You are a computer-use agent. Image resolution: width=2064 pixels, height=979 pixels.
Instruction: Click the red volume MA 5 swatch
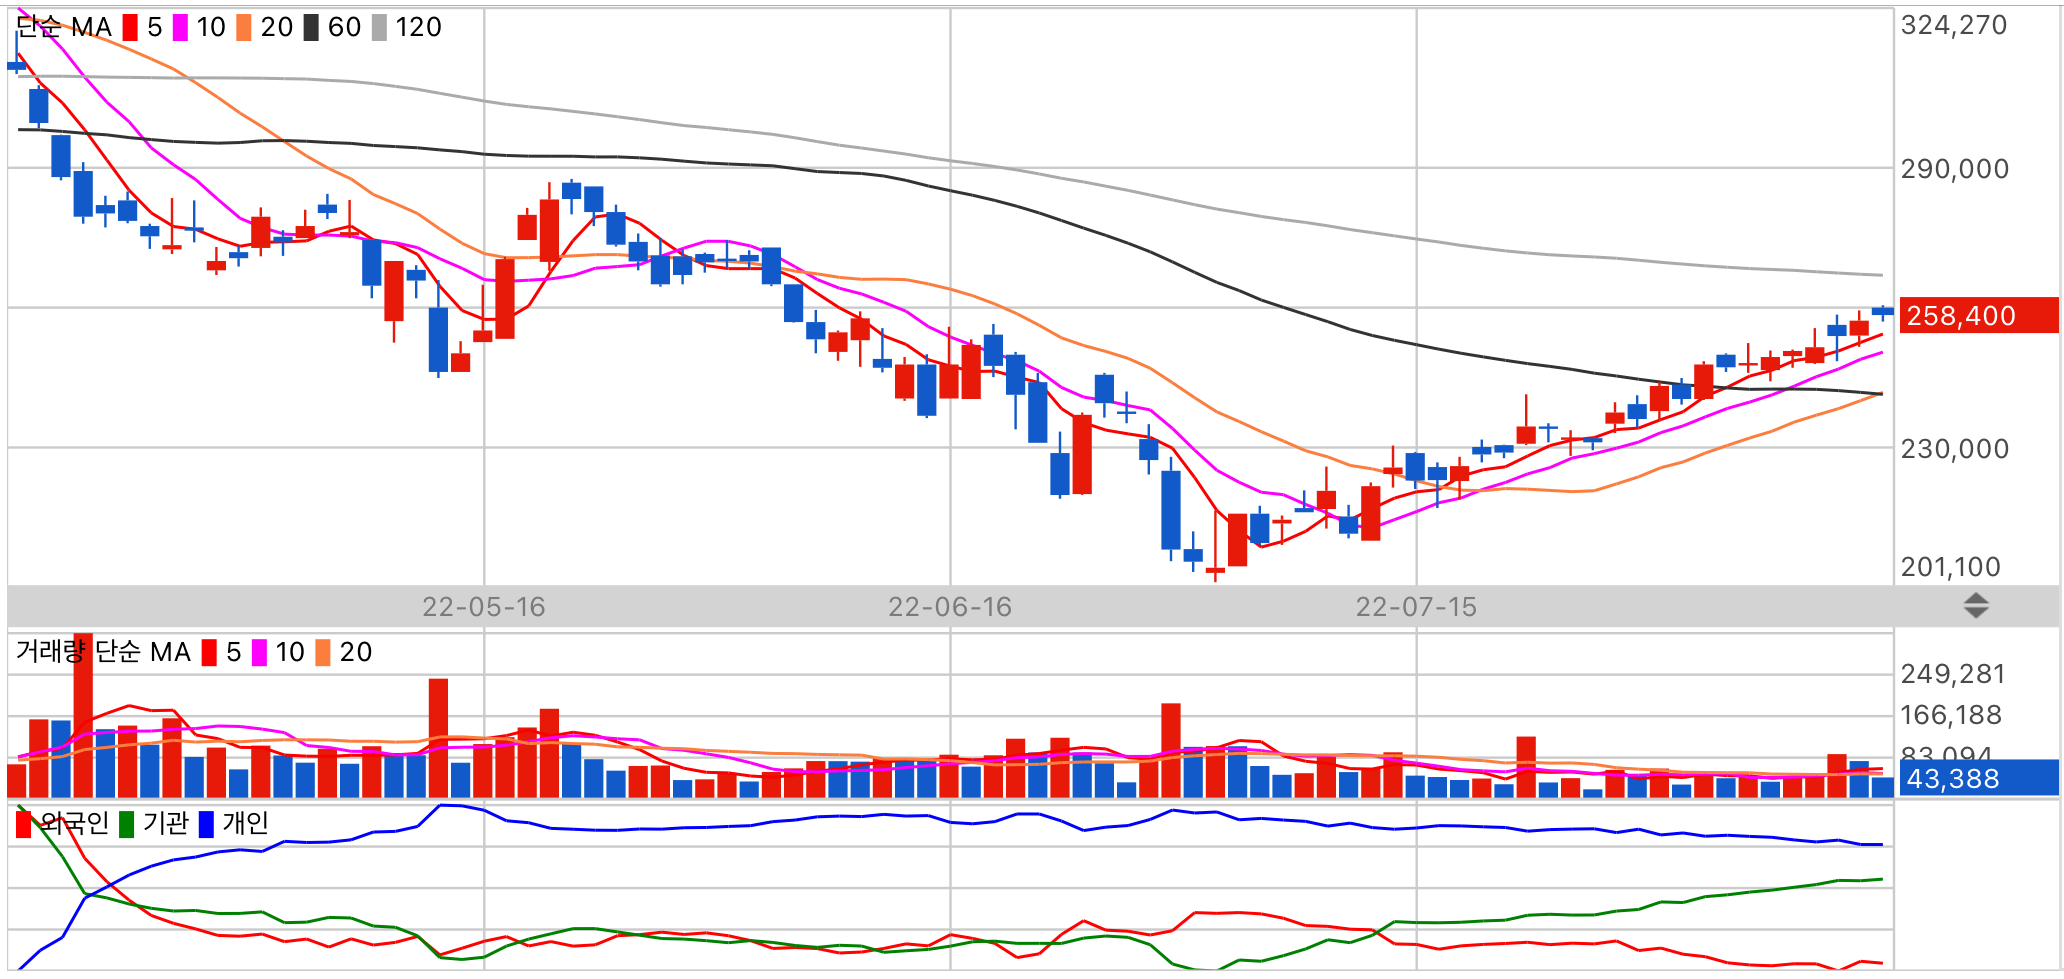(x=209, y=653)
